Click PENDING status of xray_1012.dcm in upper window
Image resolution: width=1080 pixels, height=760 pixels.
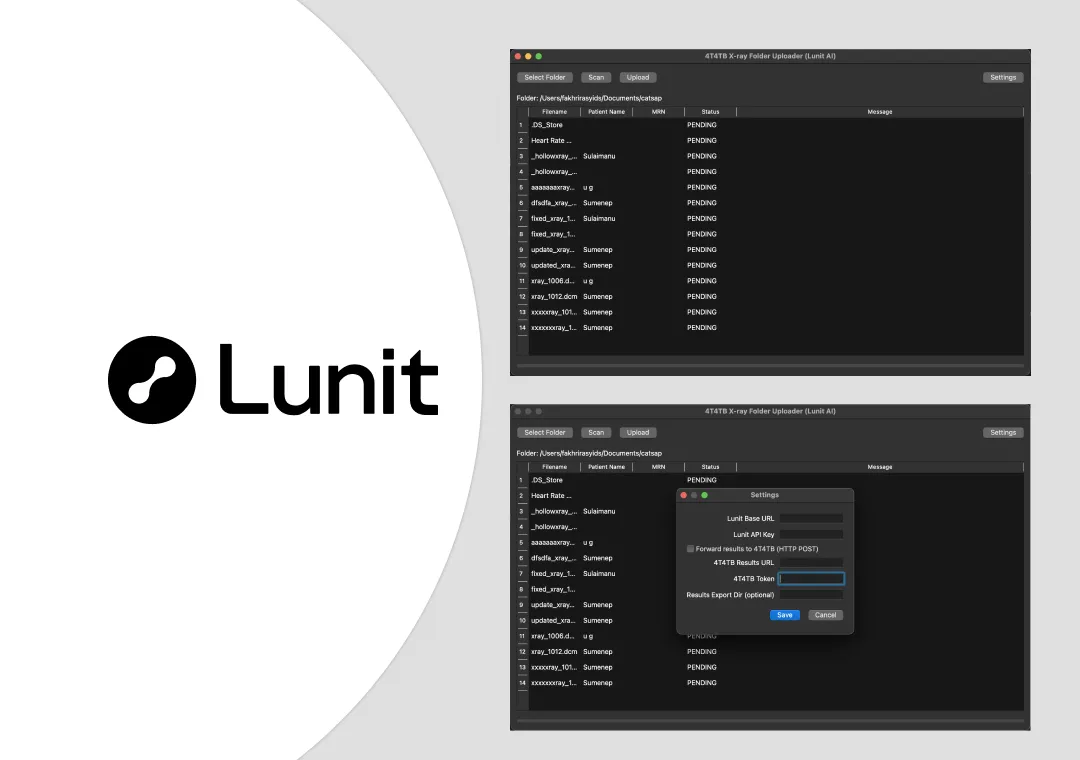(x=701, y=296)
